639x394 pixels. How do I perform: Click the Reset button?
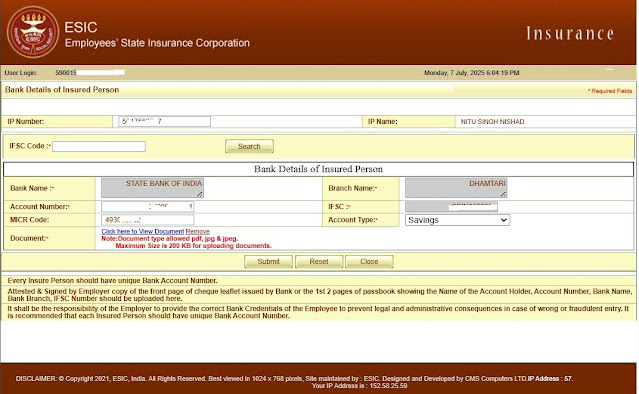(319, 262)
